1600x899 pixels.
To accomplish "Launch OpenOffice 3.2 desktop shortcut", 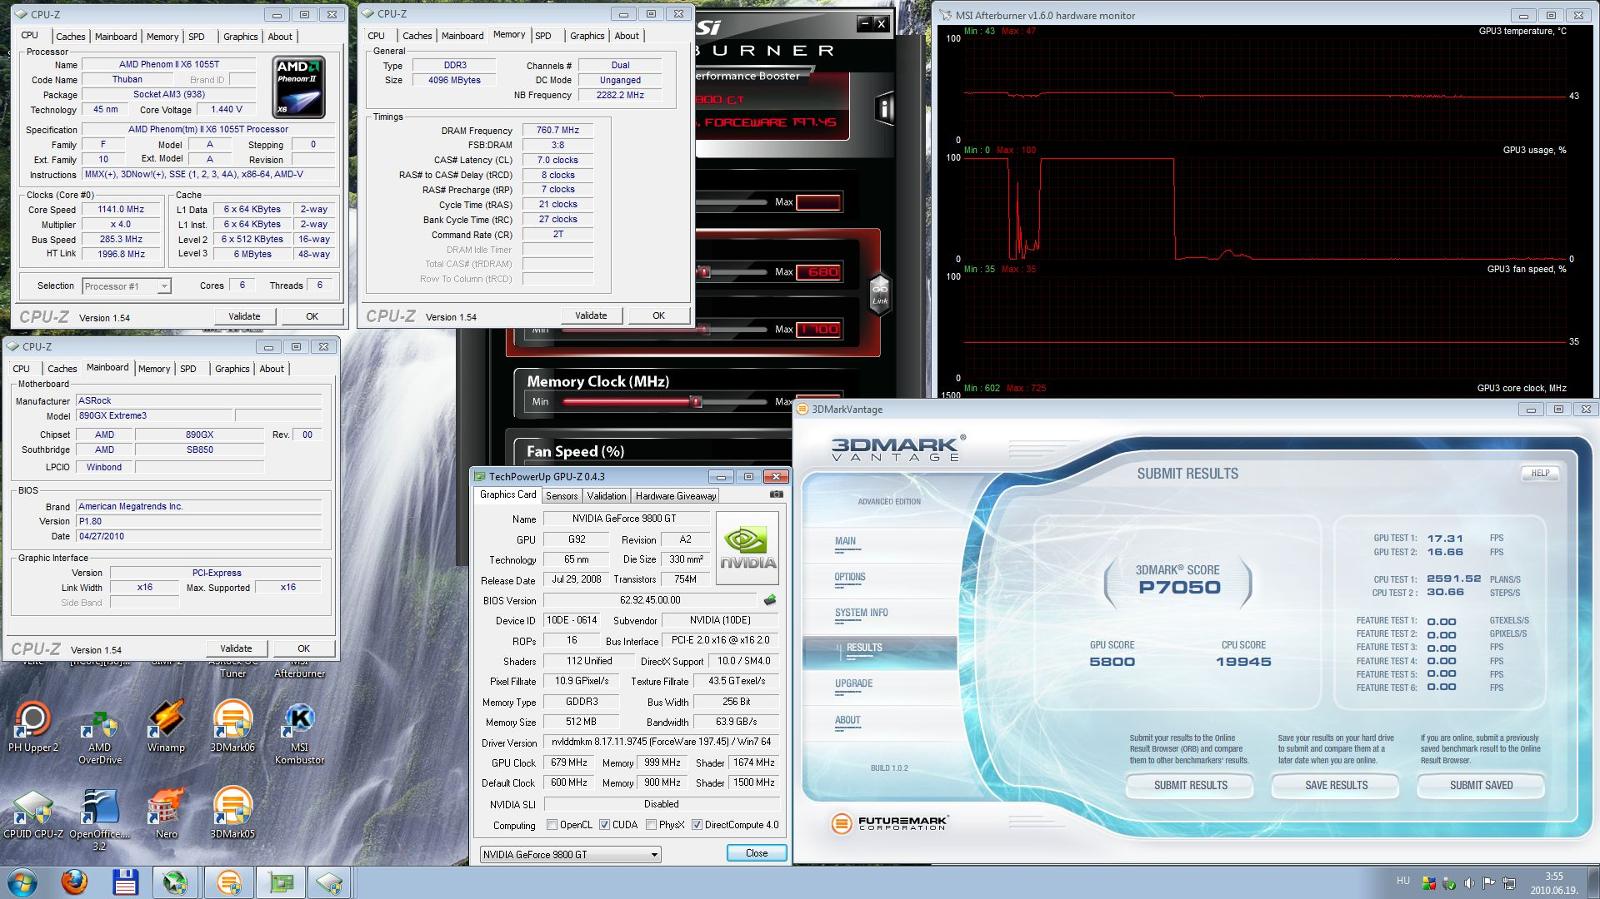I will (100, 819).
